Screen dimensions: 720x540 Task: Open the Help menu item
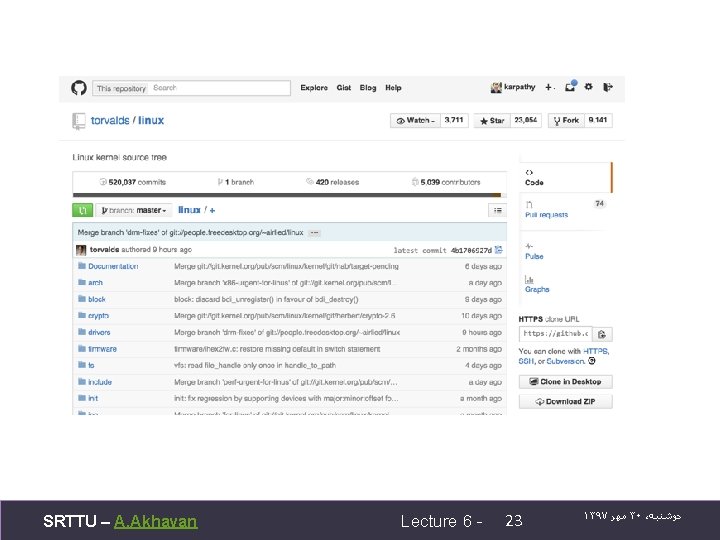(x=393, y=88)
